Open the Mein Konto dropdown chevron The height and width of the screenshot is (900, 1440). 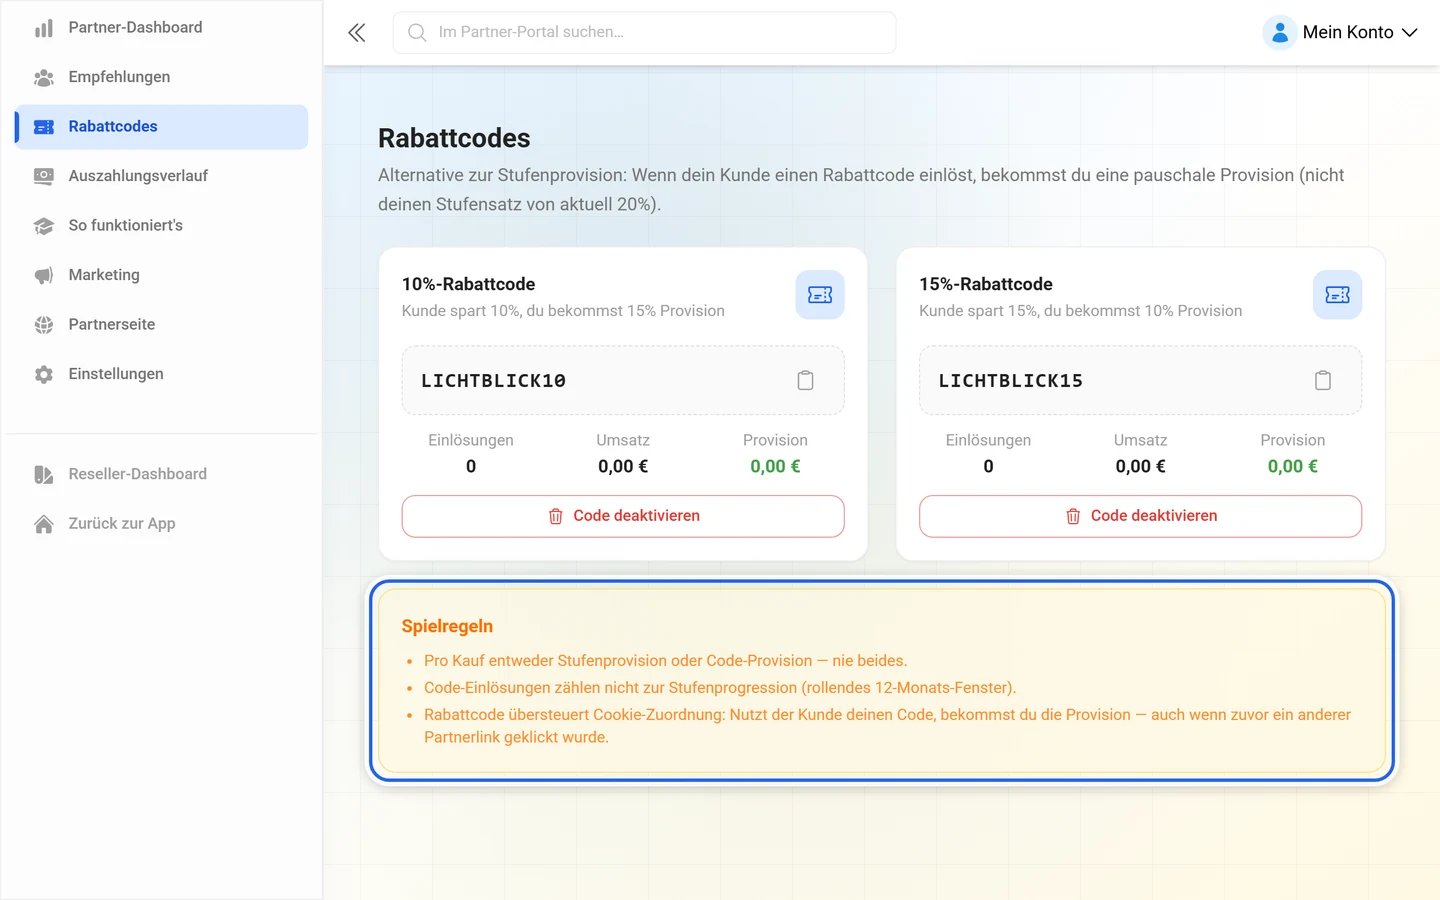pyautogui.click(x=1410, y=33)
